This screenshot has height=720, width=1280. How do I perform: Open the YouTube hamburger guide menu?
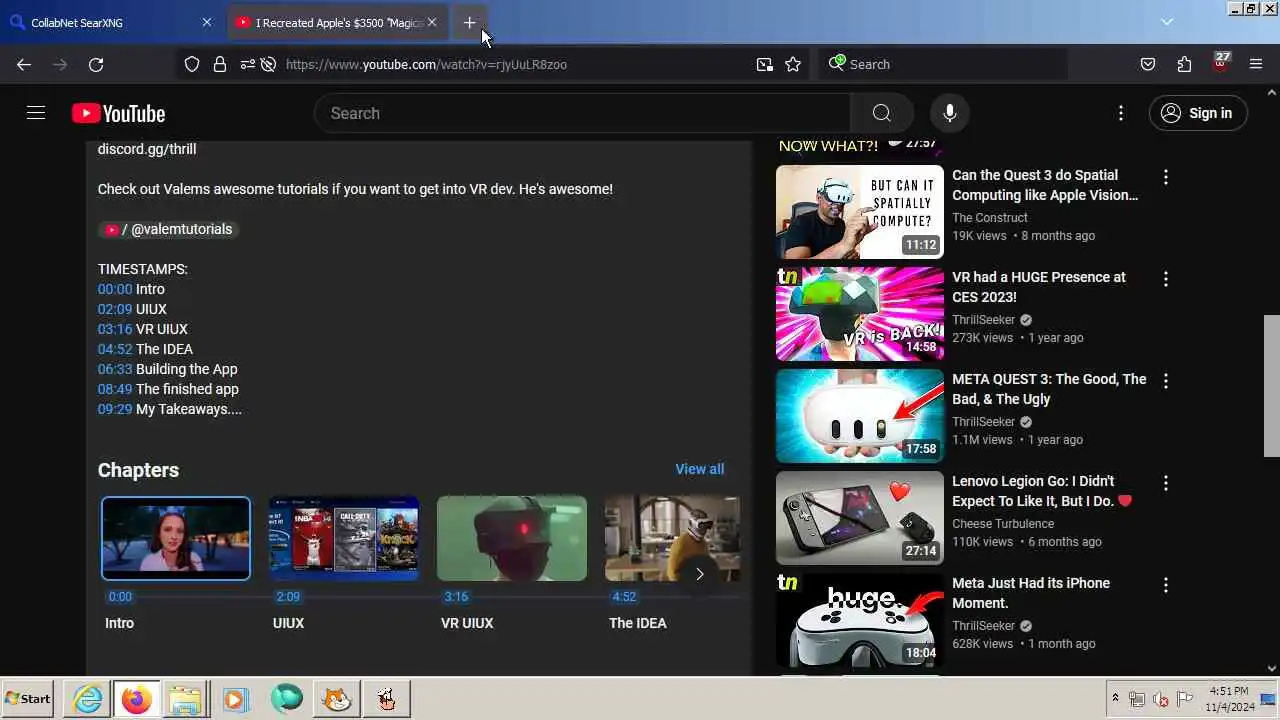click(36, 113)
